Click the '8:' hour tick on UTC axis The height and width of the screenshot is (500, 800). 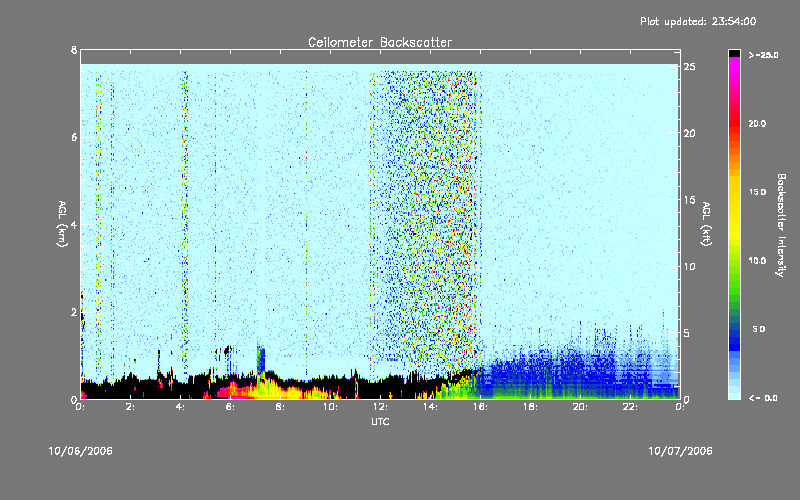[x=280, y=407]
